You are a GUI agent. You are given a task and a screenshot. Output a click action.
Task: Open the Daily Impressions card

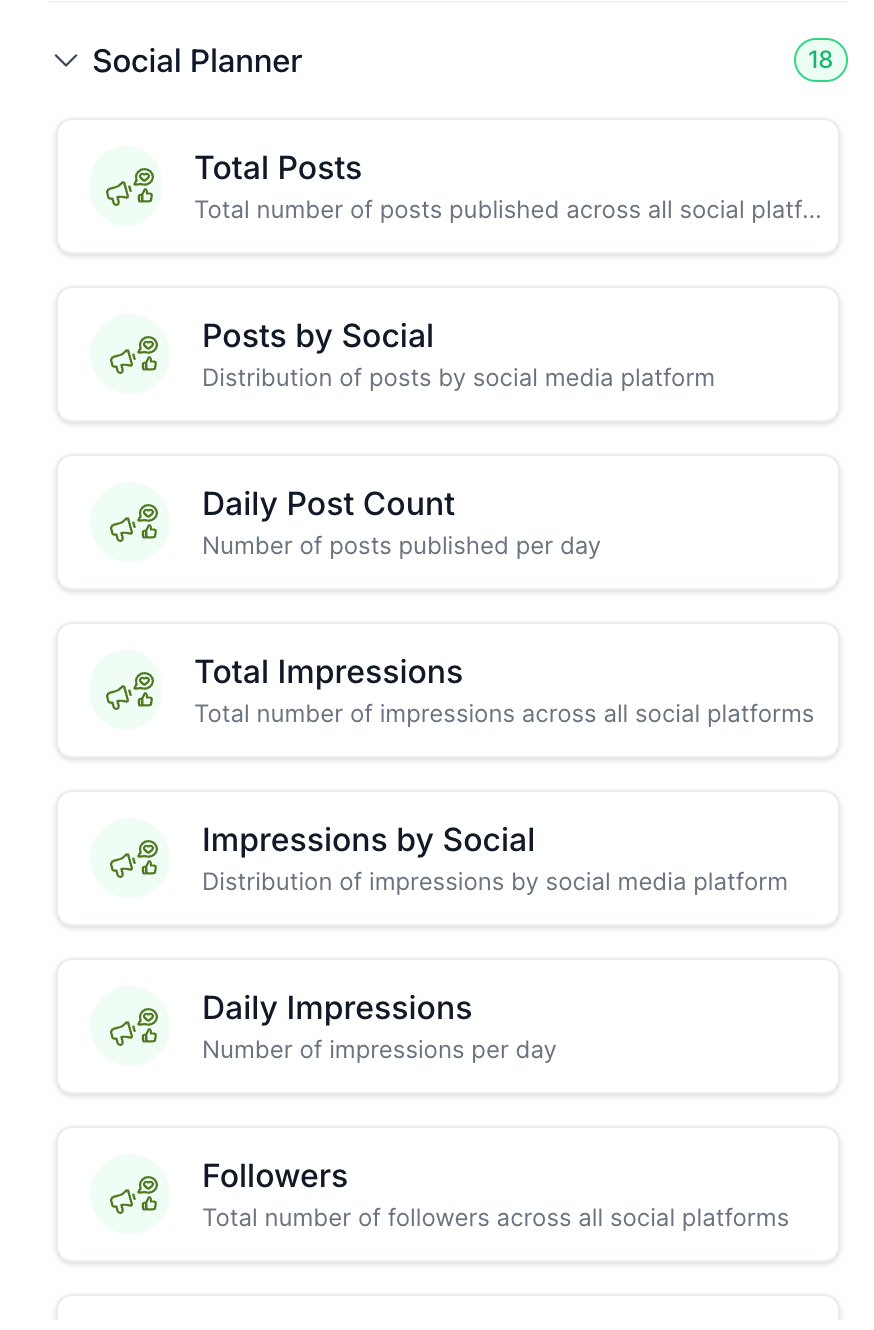coord(448,1026)
